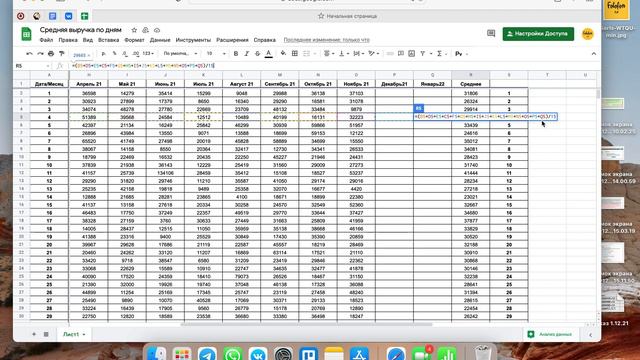
Task: Print the spreadsheet with printer icon
Action: coord(51,53)
